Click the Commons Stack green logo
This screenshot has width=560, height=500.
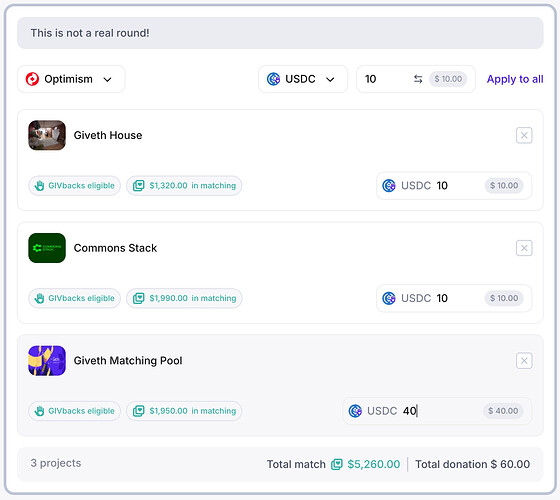pos(47,248)
